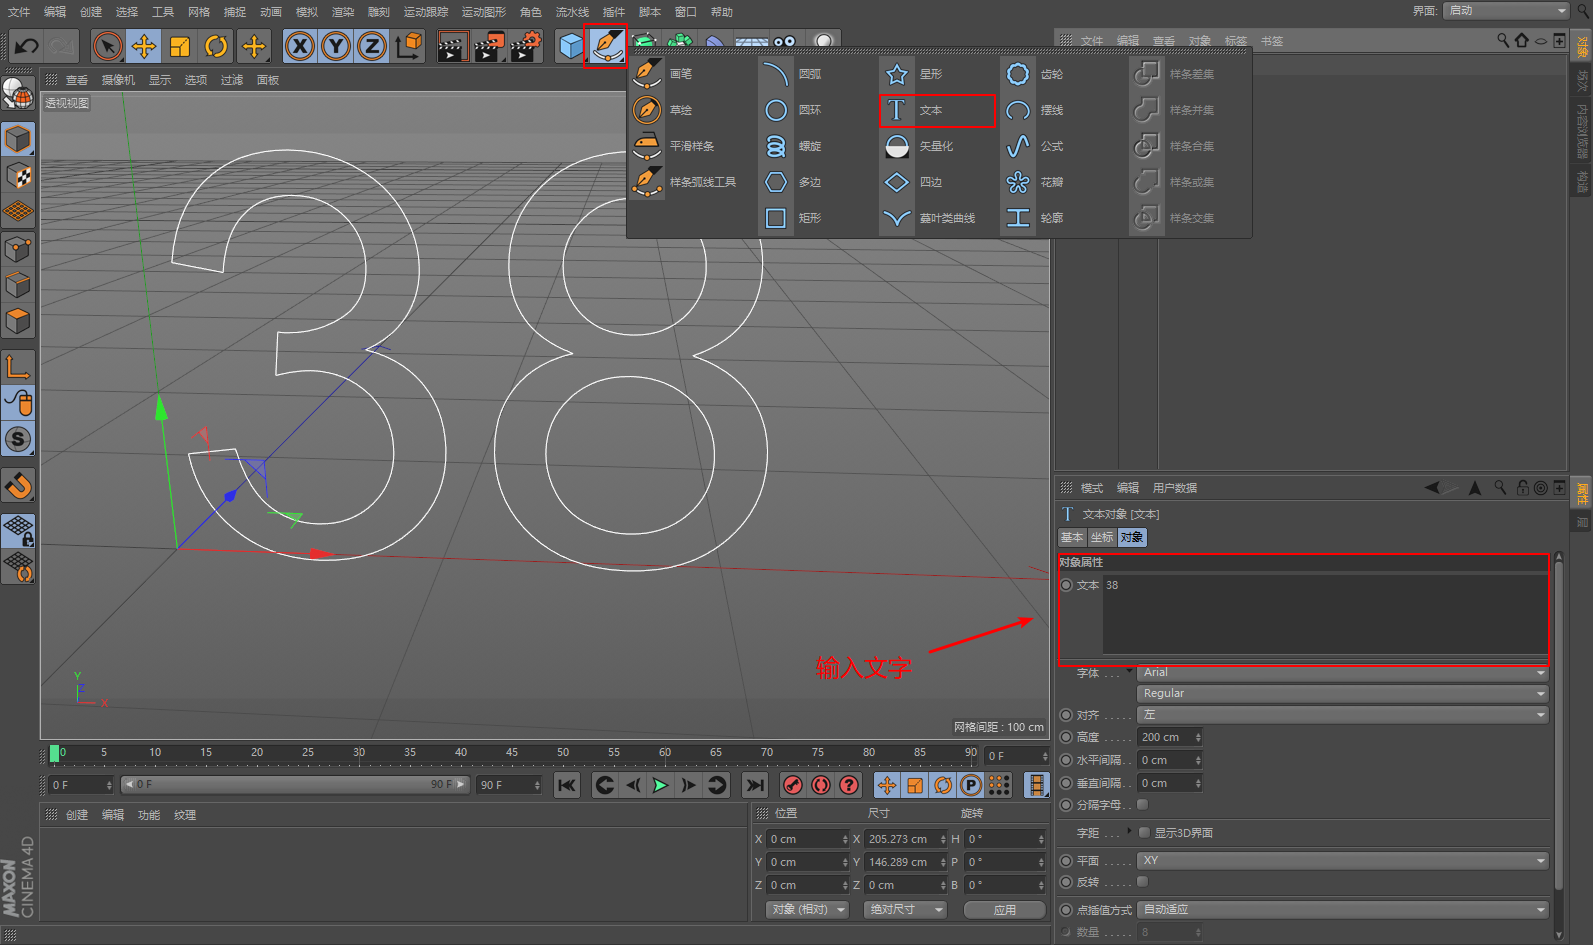Select the Live Selection tool
1593x945 pixels.
pyautogui.click(x=107, y=46)
